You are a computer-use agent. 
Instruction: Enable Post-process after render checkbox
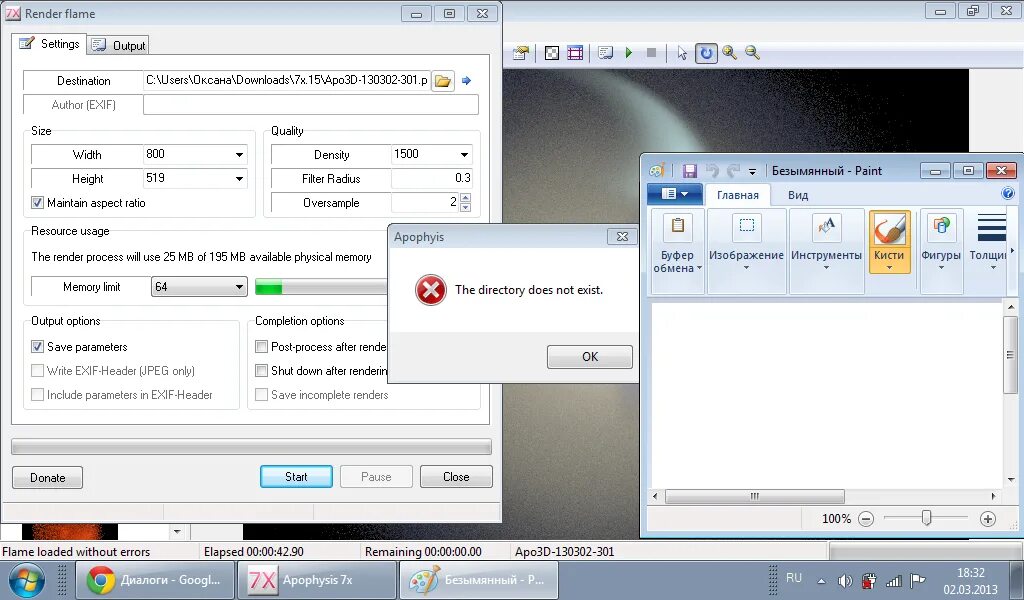[261, 347]
